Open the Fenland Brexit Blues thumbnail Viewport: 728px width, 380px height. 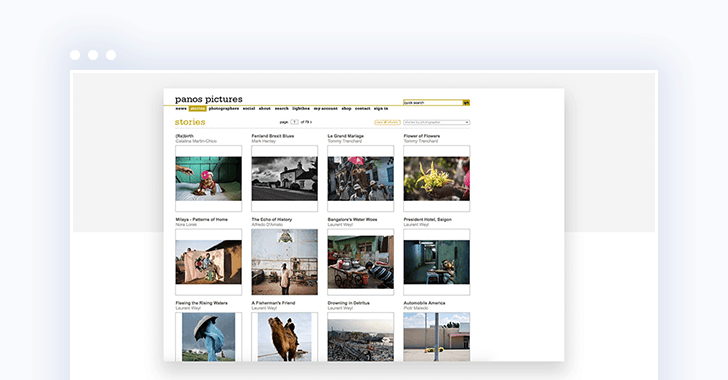point(285,178)
